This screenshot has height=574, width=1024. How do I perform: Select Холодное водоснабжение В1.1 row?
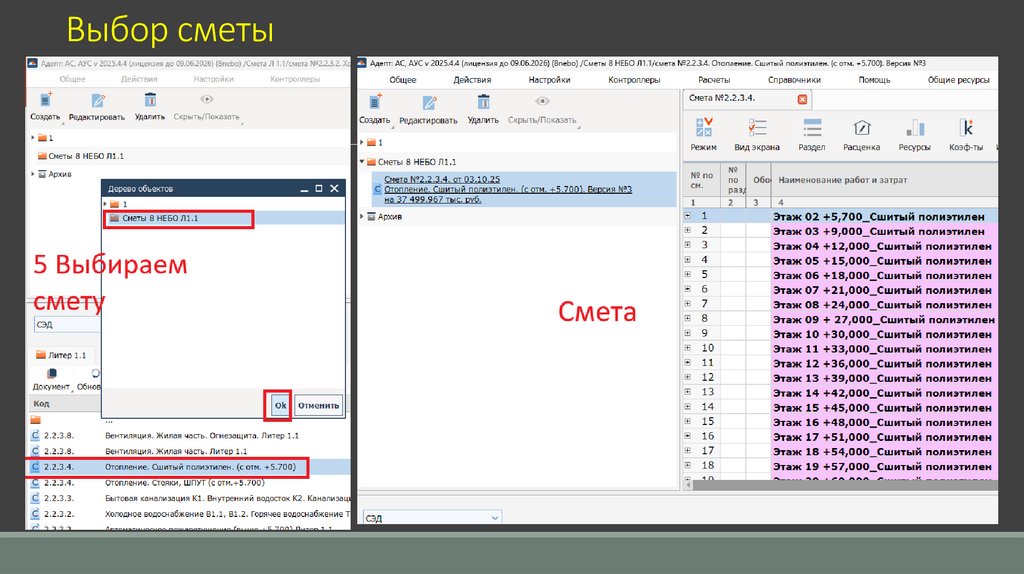point(189,514)
